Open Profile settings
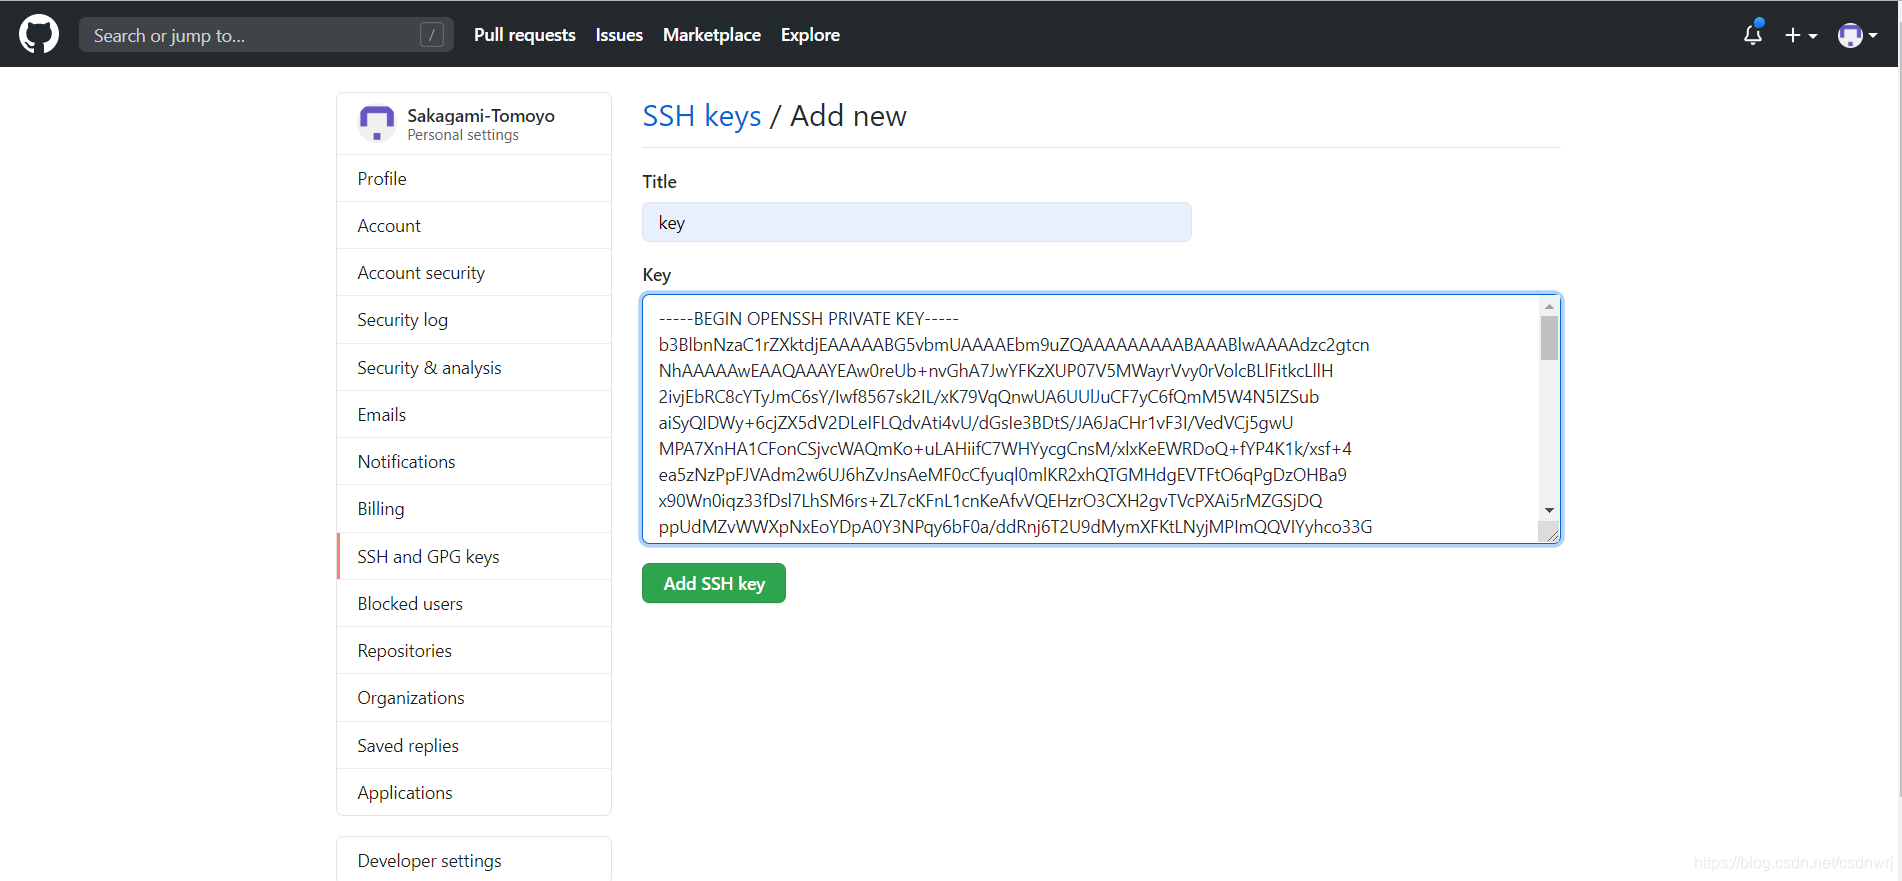 coord(474,179)
